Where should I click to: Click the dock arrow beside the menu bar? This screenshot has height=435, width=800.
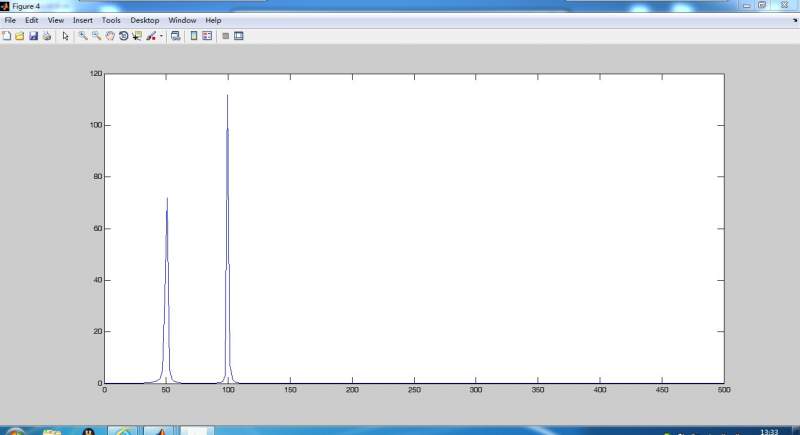coord(795,20)
